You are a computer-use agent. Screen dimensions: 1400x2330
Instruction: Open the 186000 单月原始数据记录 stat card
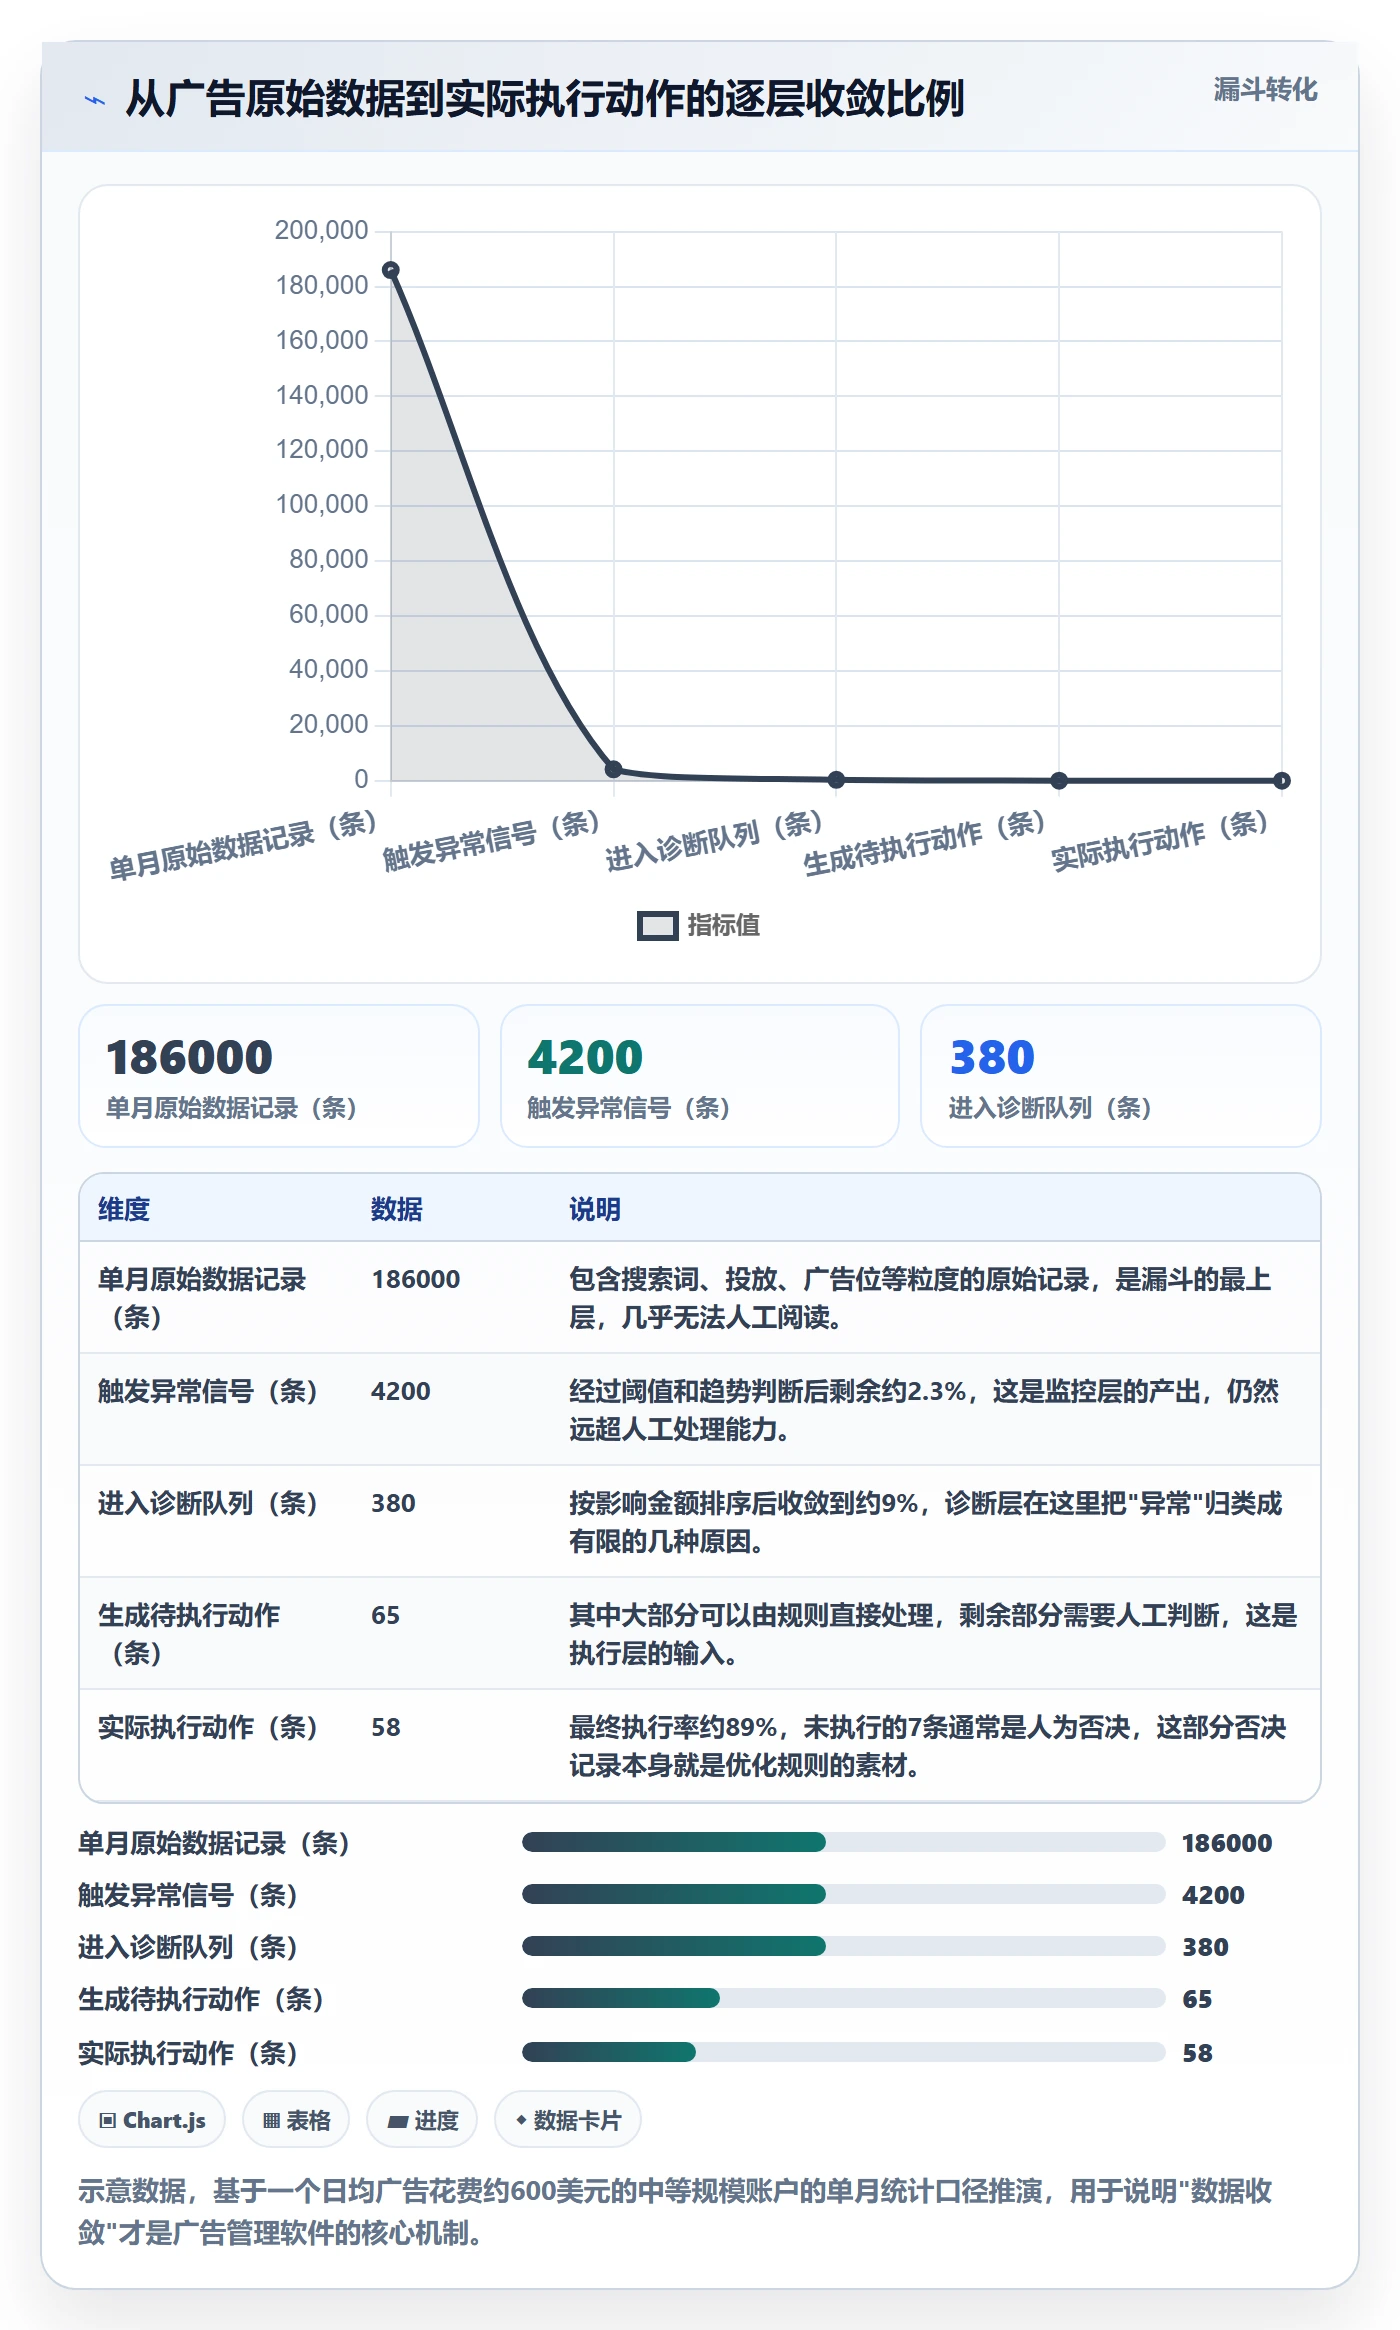(279, 1076)
